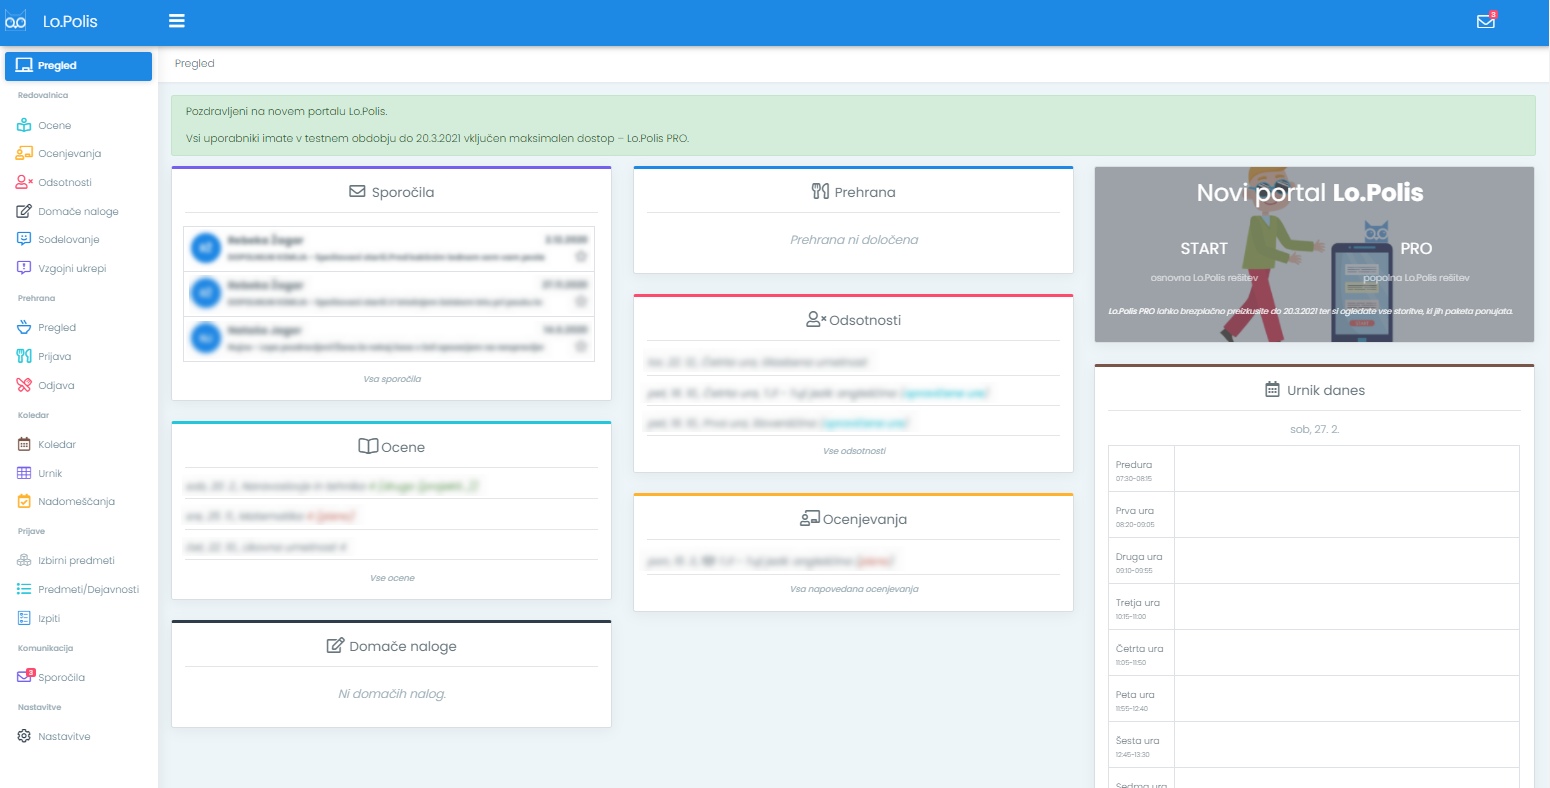Click the Ocene sidebar icon
Screen dimensions: 1550x788
pos(24,126)
